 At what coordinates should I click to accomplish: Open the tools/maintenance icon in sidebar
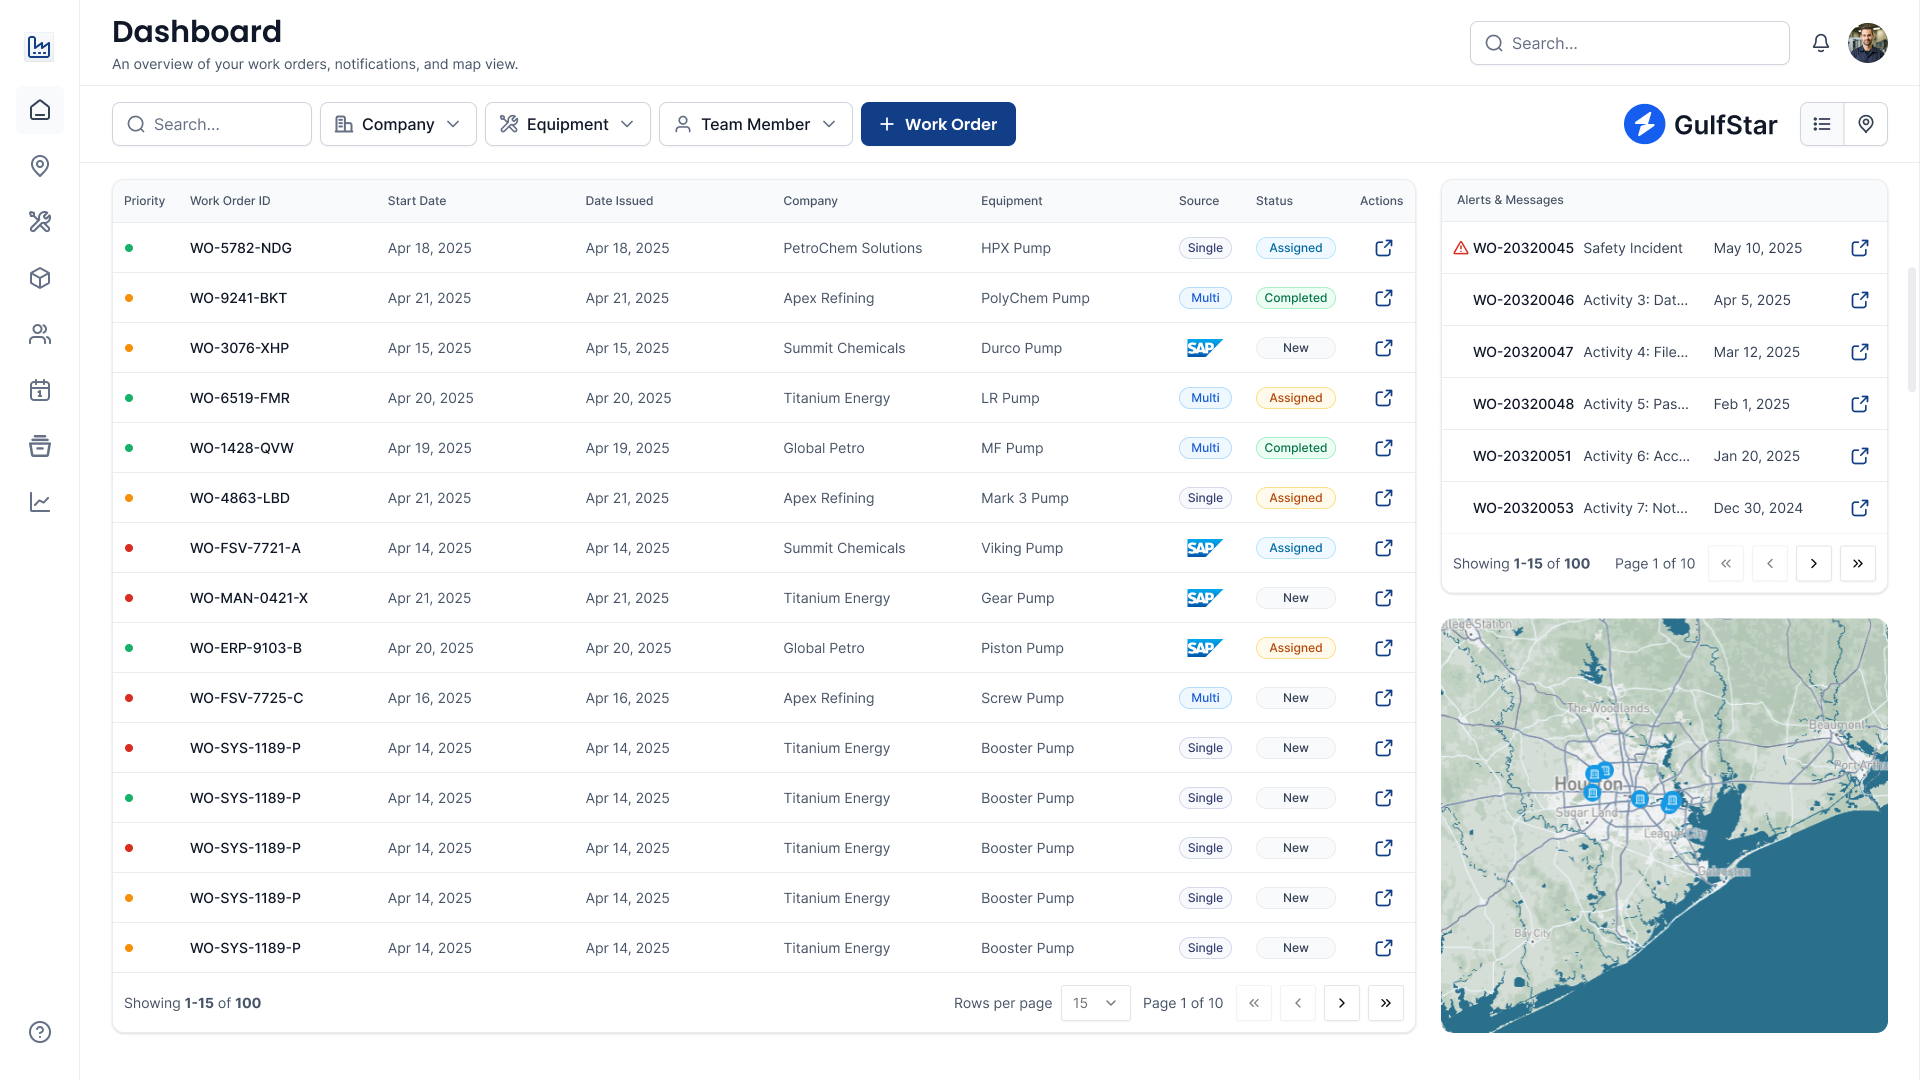pos(40,222)
